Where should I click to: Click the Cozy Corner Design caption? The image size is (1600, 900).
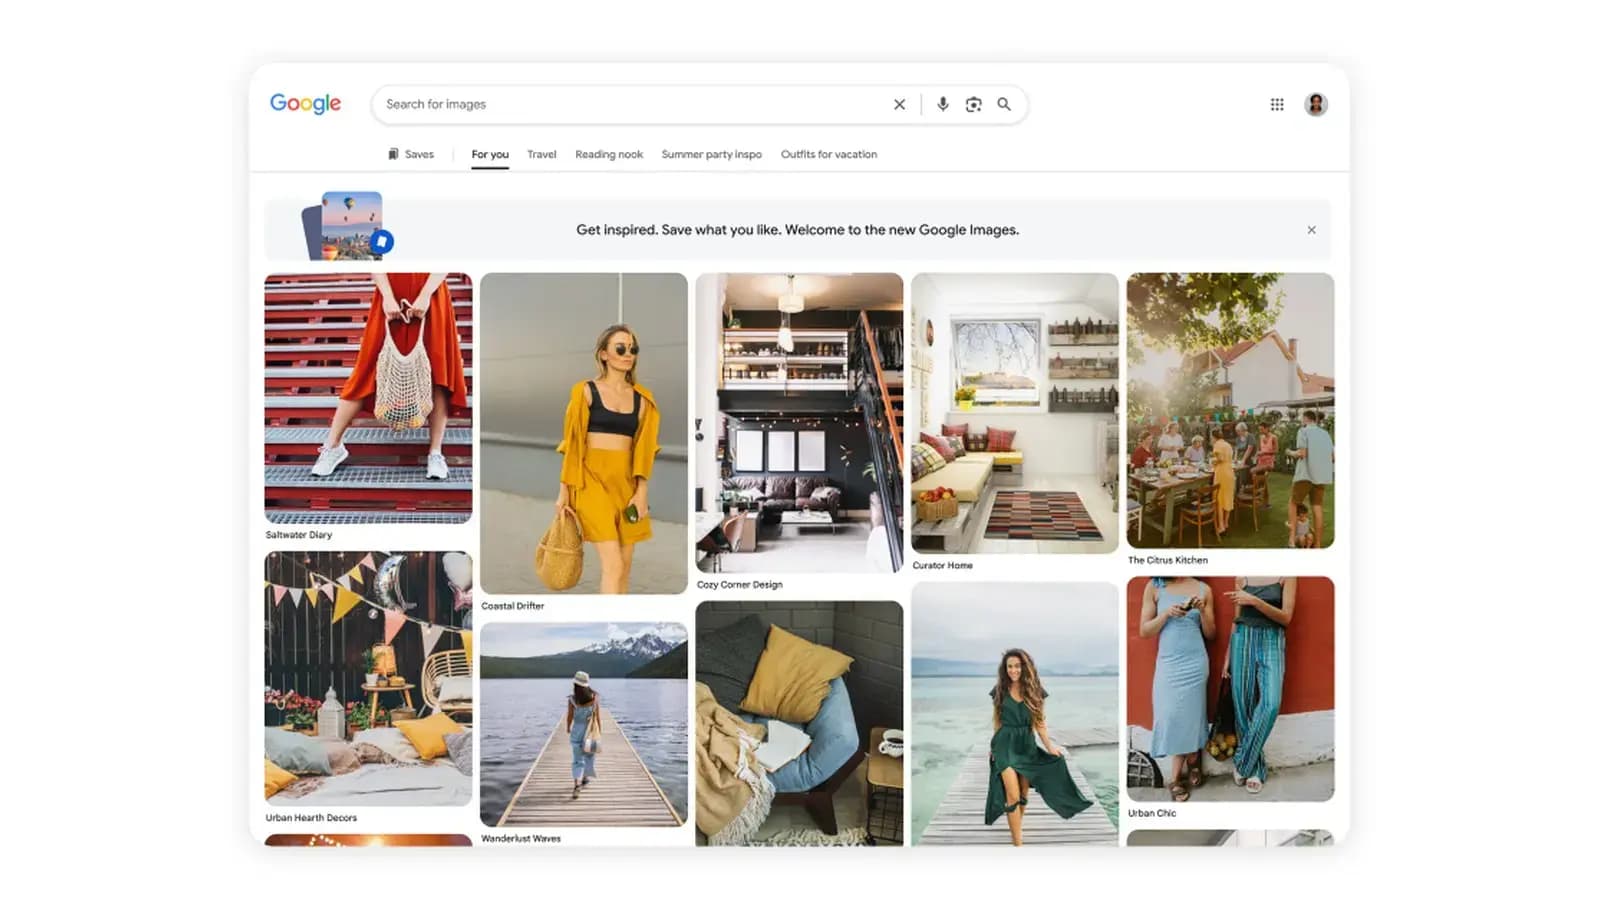tap(740, 585)
